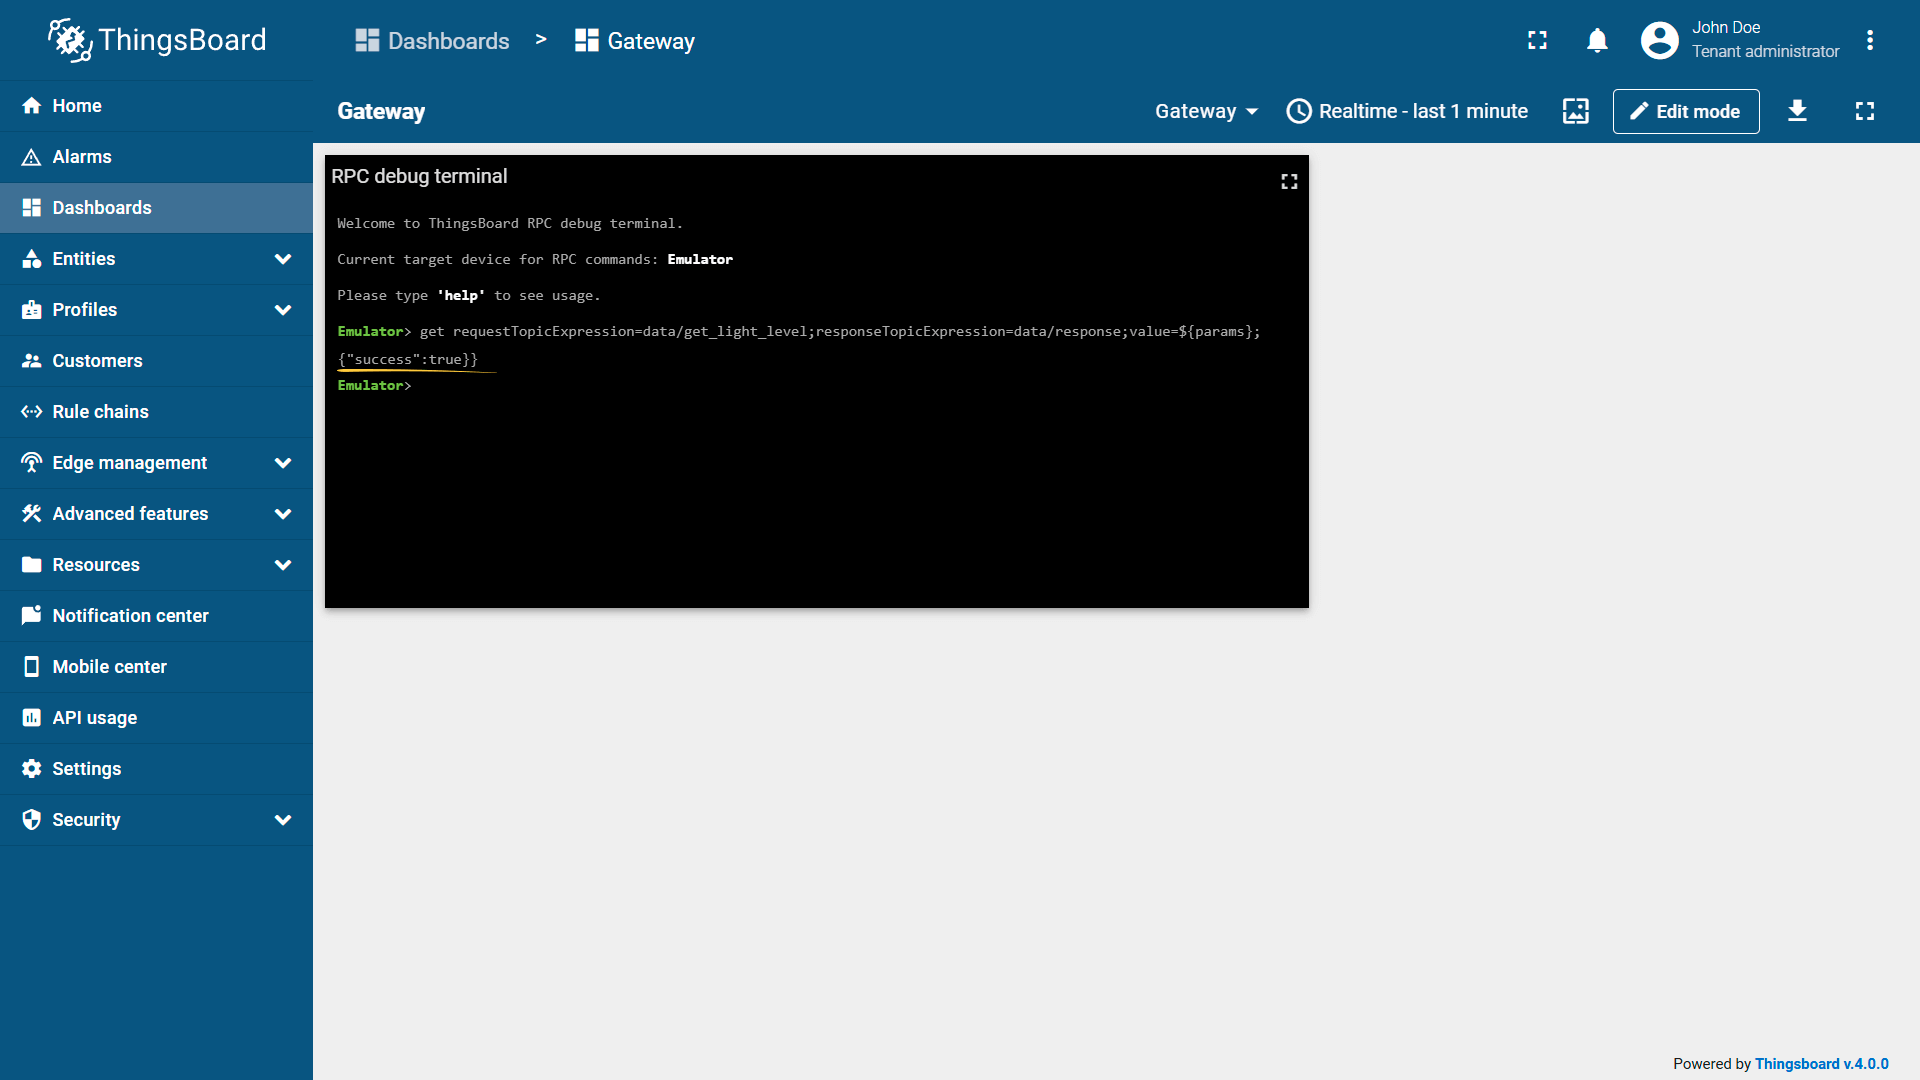Open the Gateway state dropdown
Viewport: 1920px width, 1080px height.
pos(1206,111)
